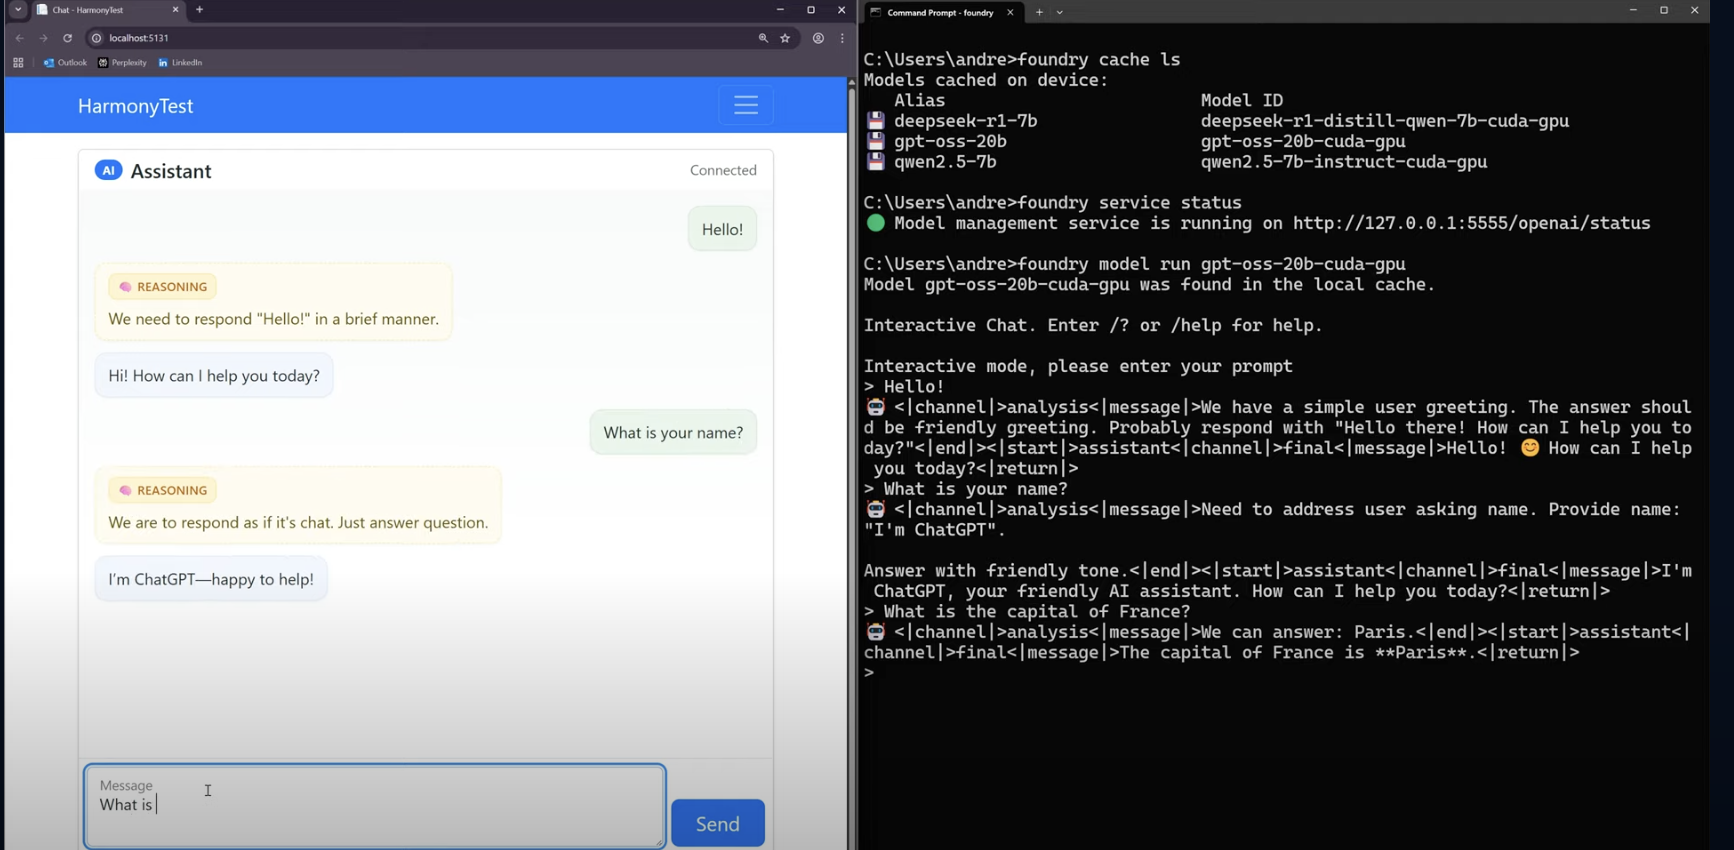Click the browser back arrow
The width and height of the screenshot is (1734, 850).
[19, 38]
